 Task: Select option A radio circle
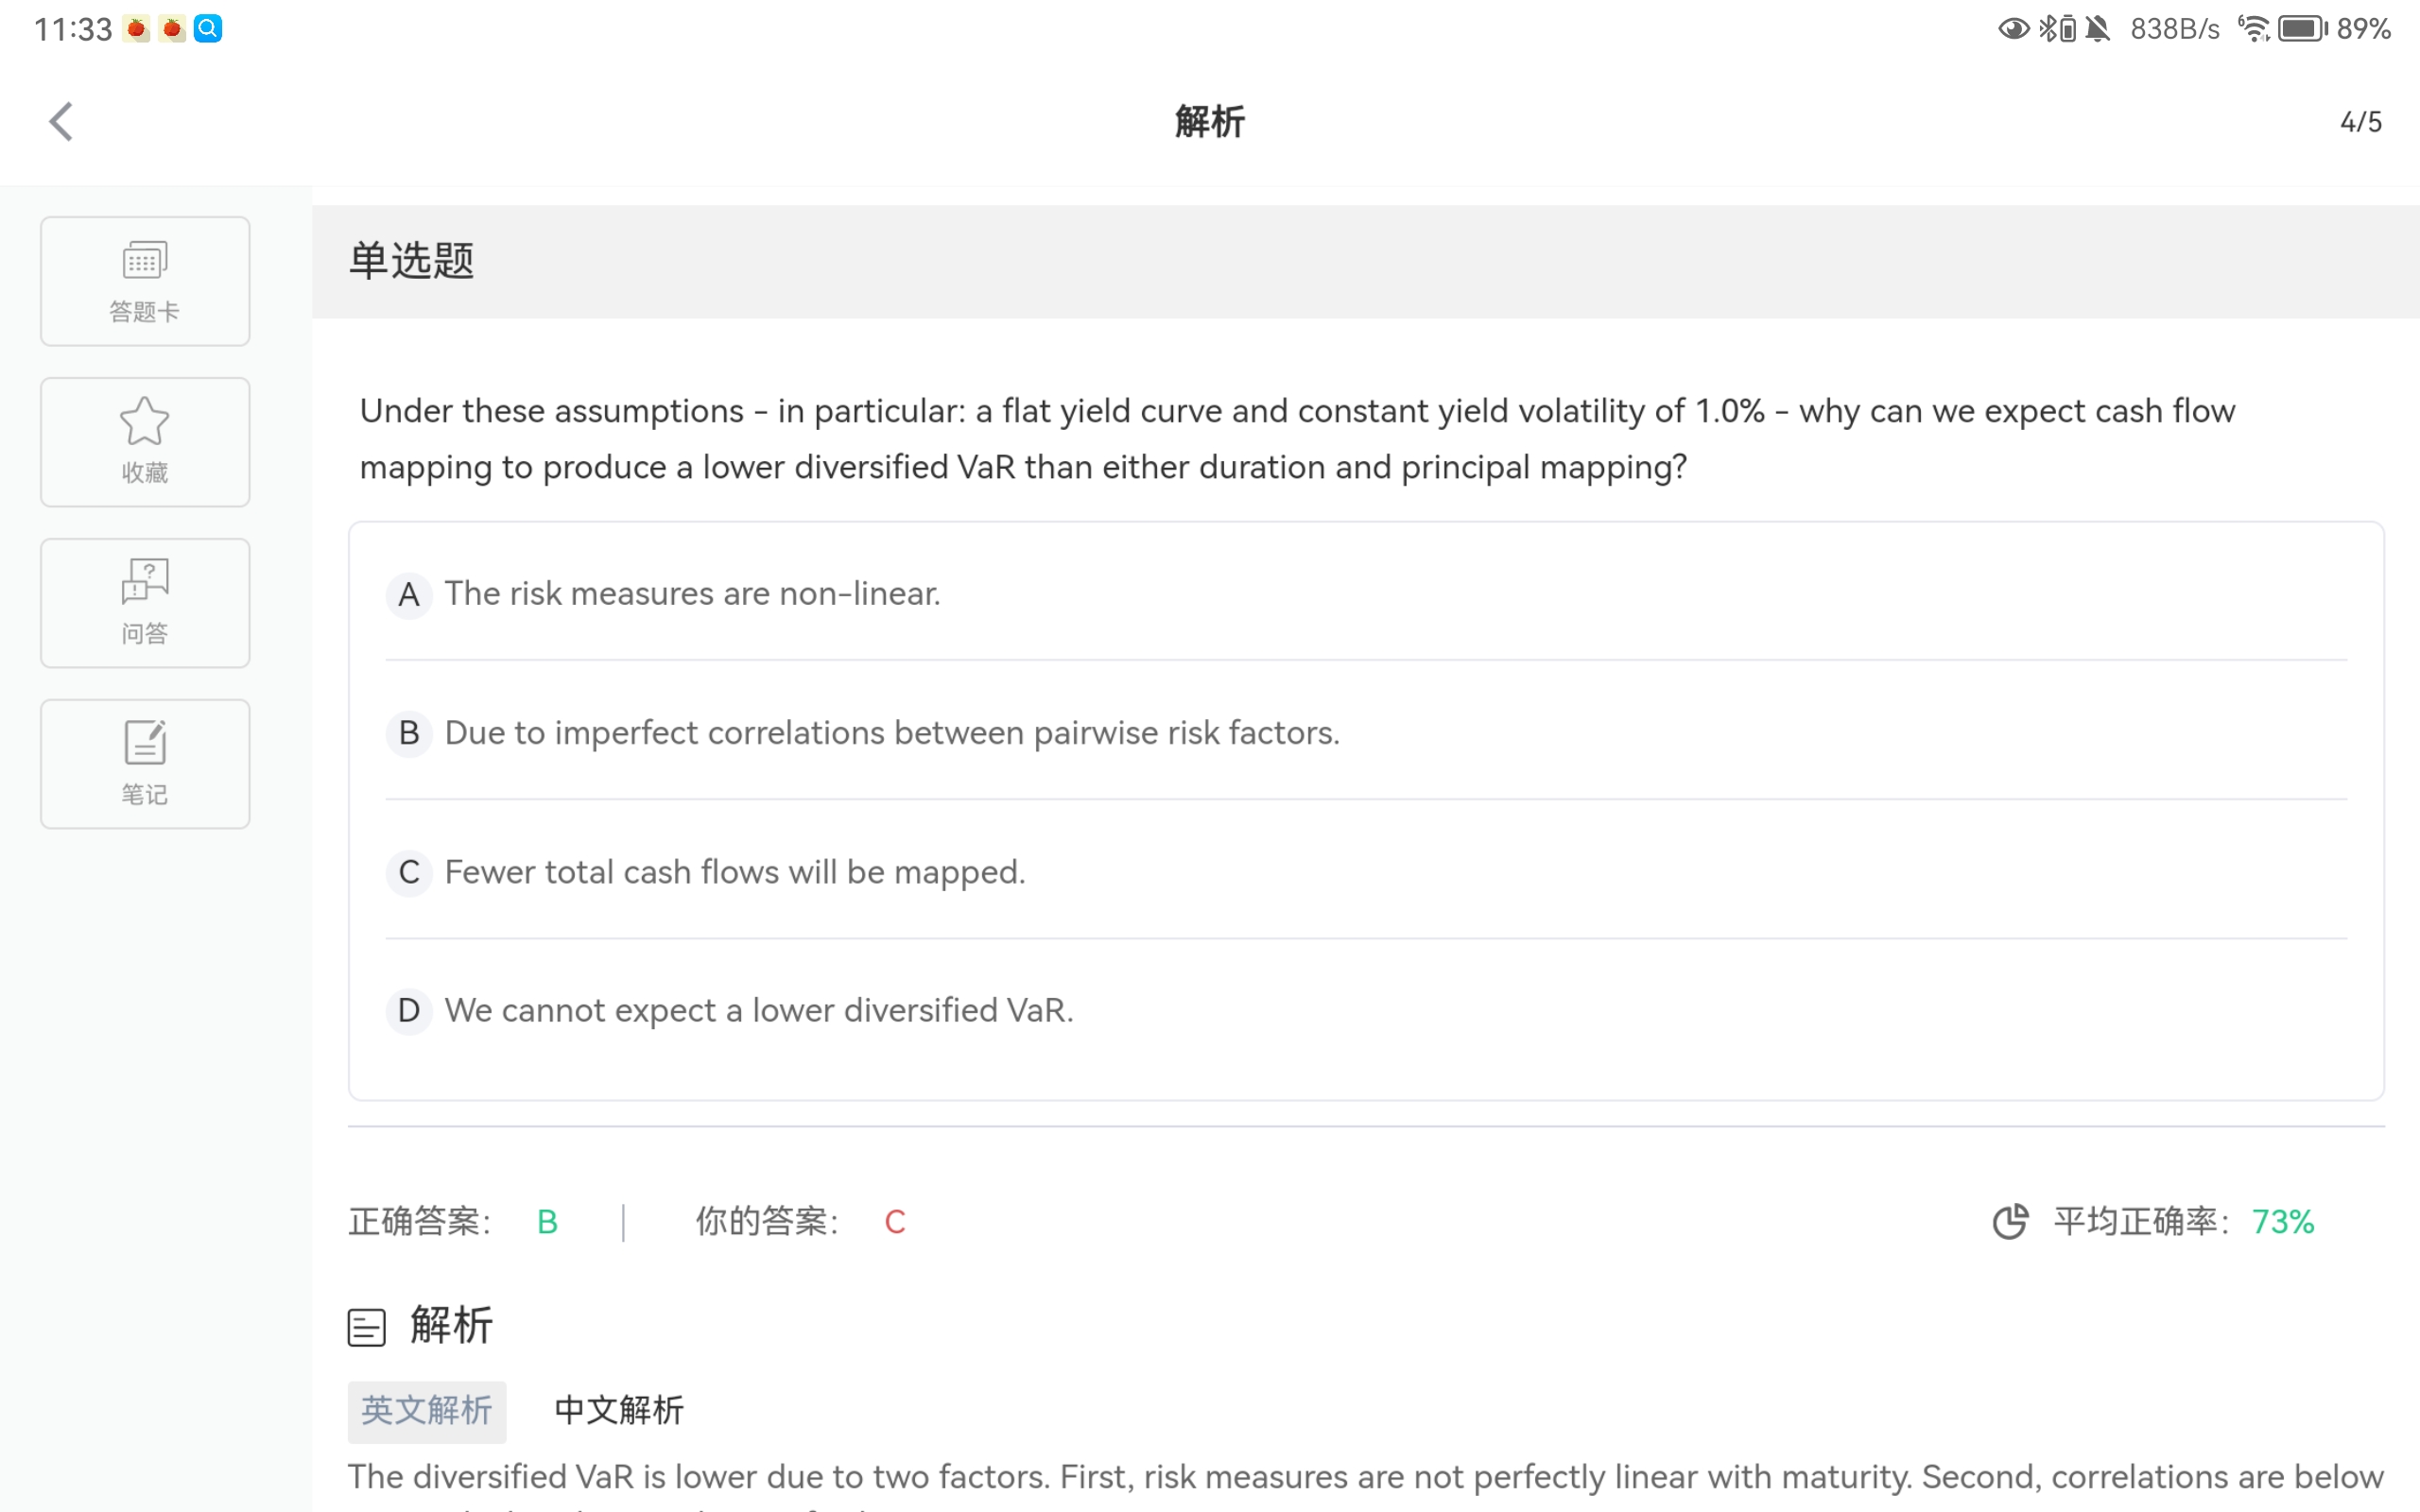pos(408,595)
